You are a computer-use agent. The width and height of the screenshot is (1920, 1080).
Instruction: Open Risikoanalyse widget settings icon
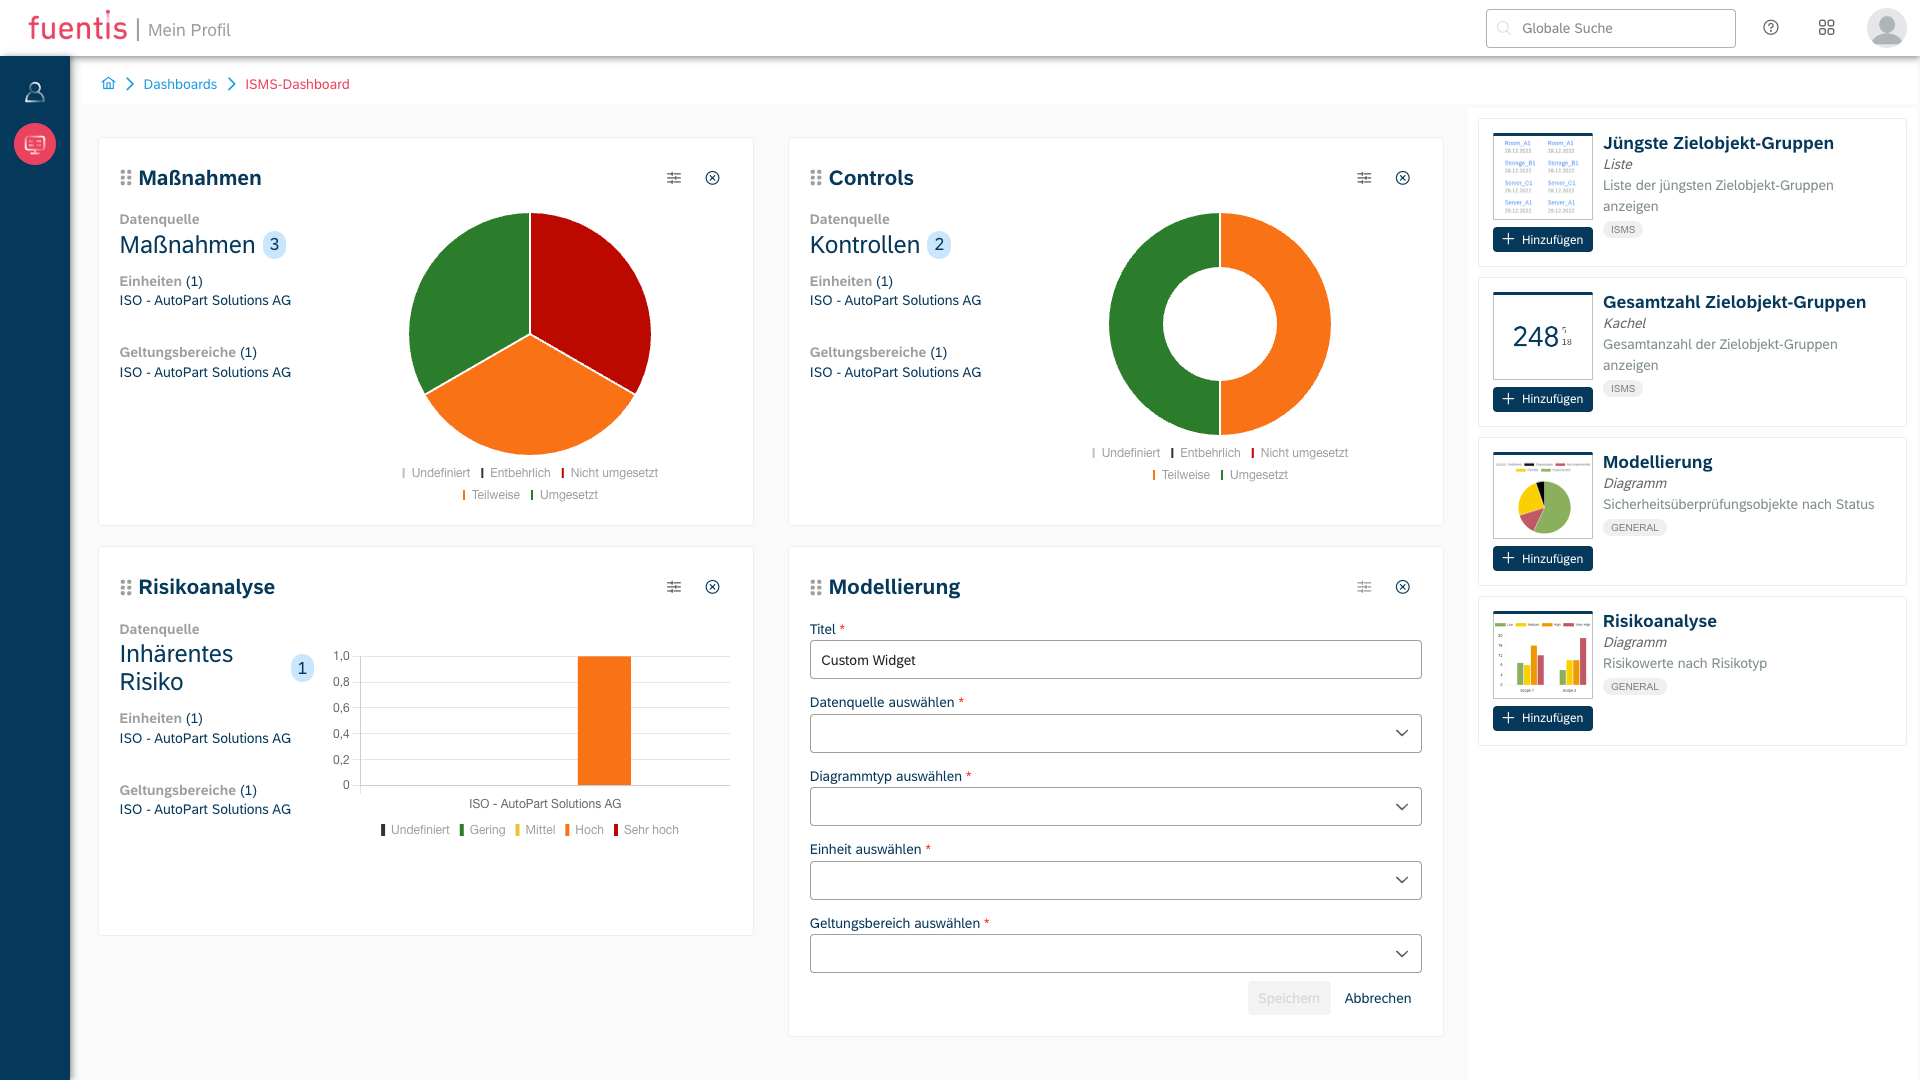click(x=674, y=587)
